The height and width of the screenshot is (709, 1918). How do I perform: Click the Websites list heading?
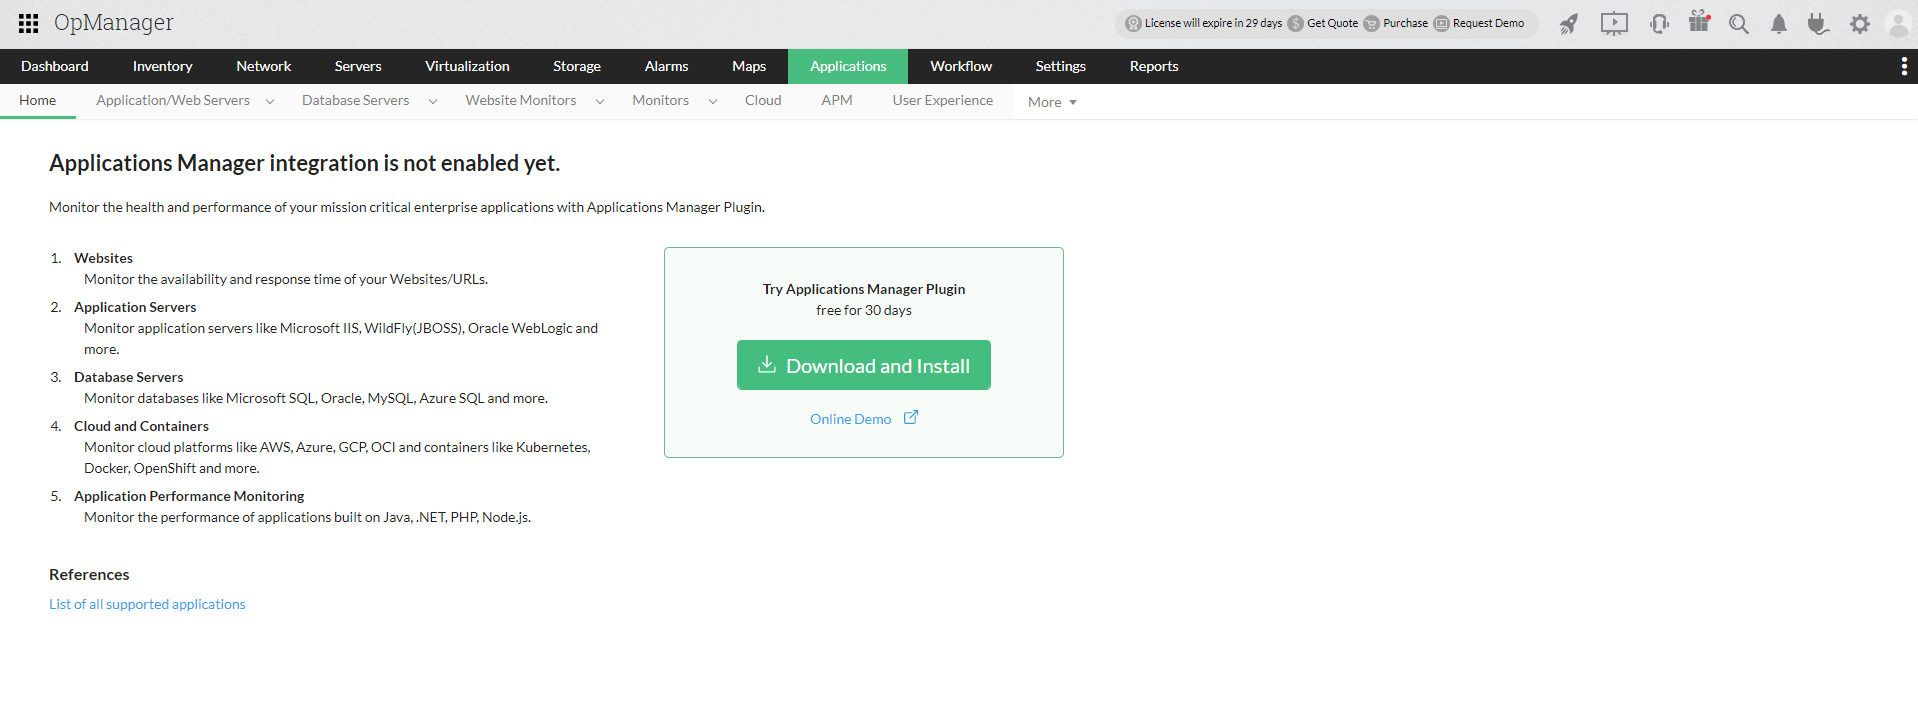pos(103,258)
